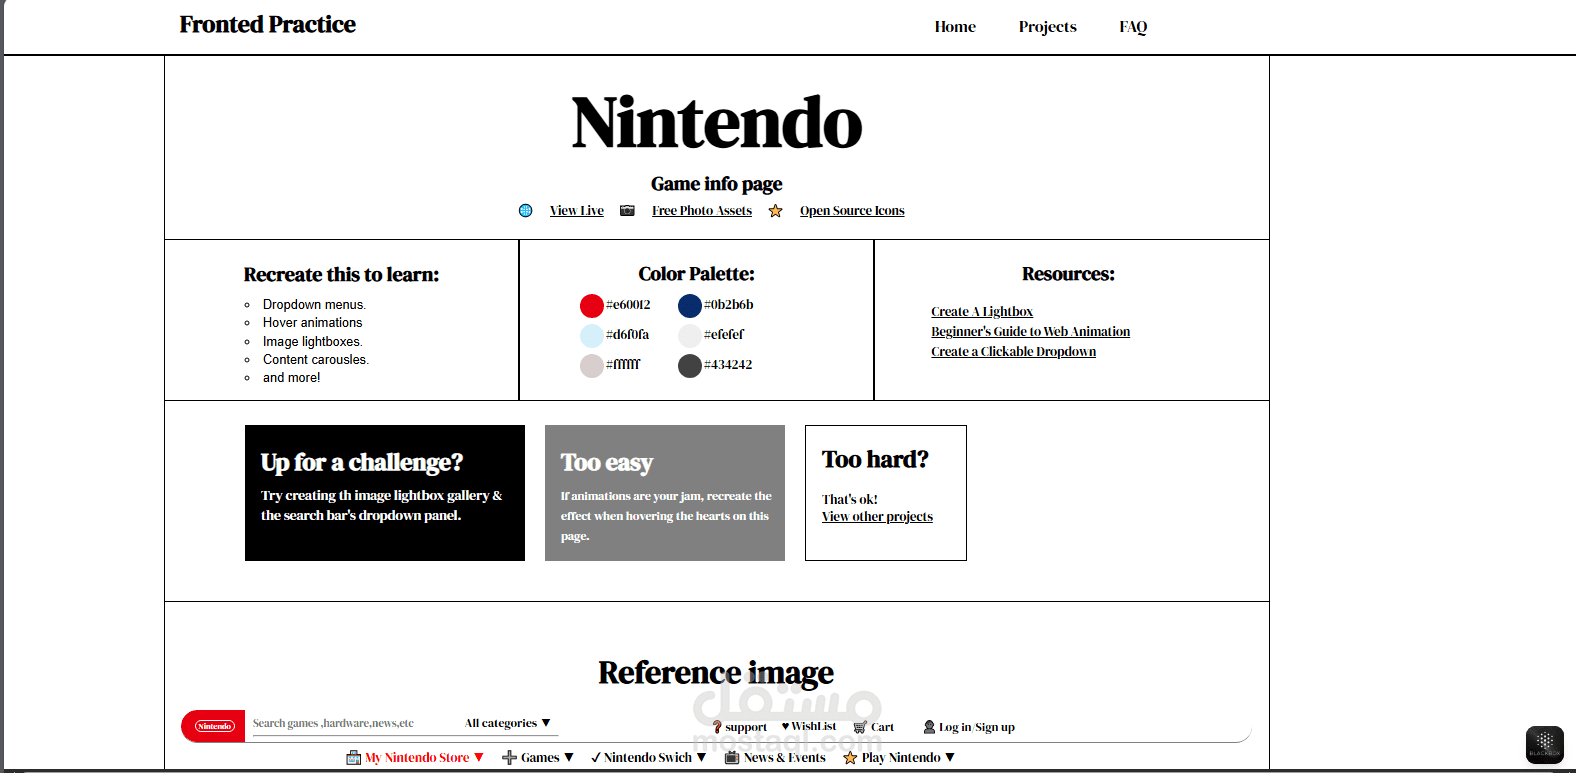1576x773 pixels.
Task: Open Beginner's Guide to Web Animation link
Action: [1031, 332]
